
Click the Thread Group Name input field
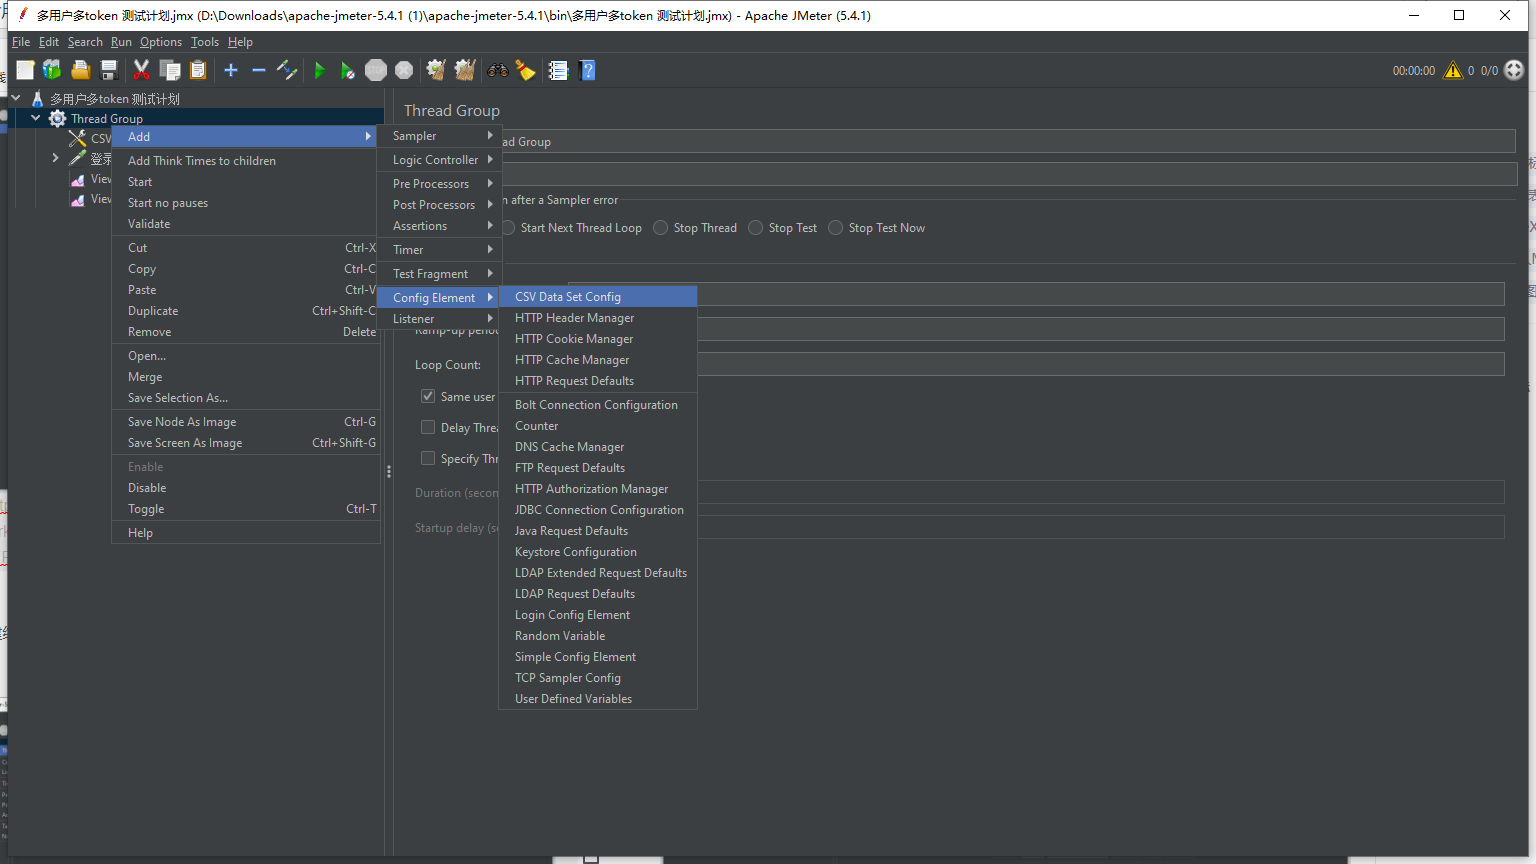[1008, 141]
